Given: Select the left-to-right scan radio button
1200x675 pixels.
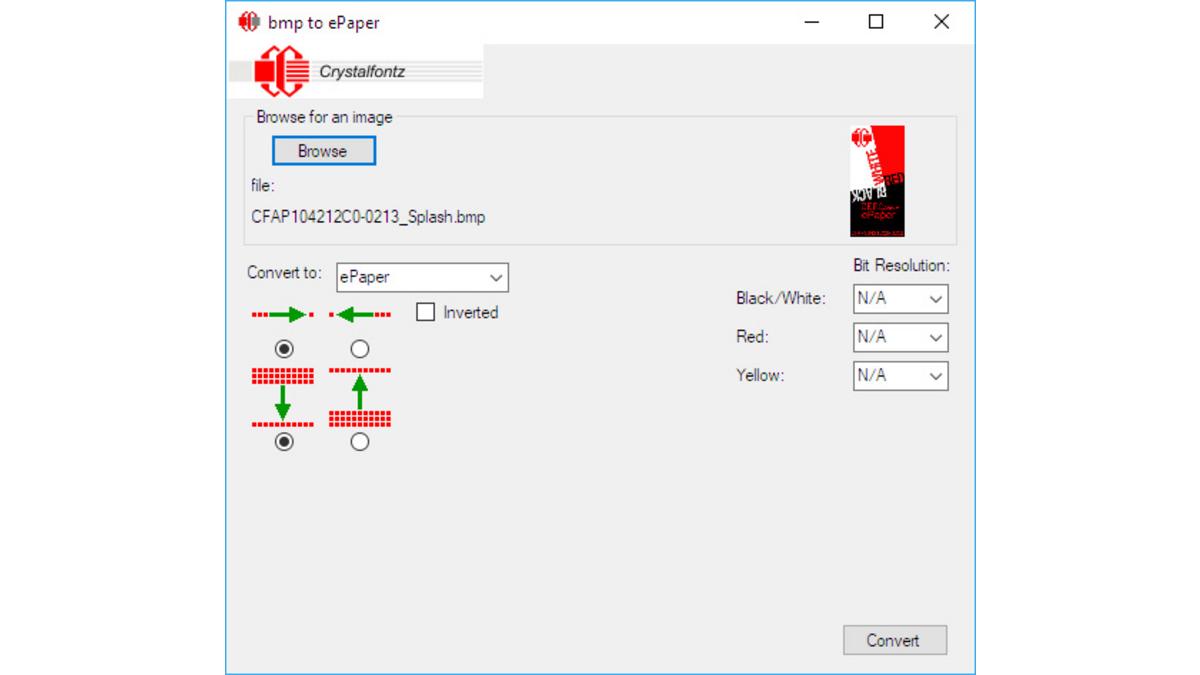Looking at the screenshot, I should click(283, 348).
